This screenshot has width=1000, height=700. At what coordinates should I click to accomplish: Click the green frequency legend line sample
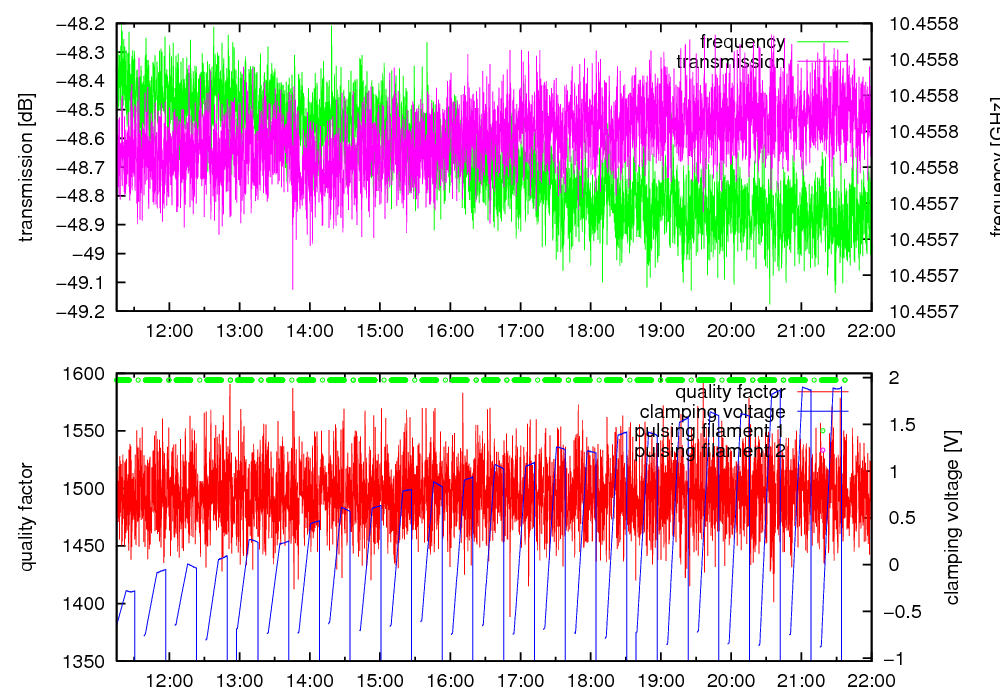[x=820, y=42]
